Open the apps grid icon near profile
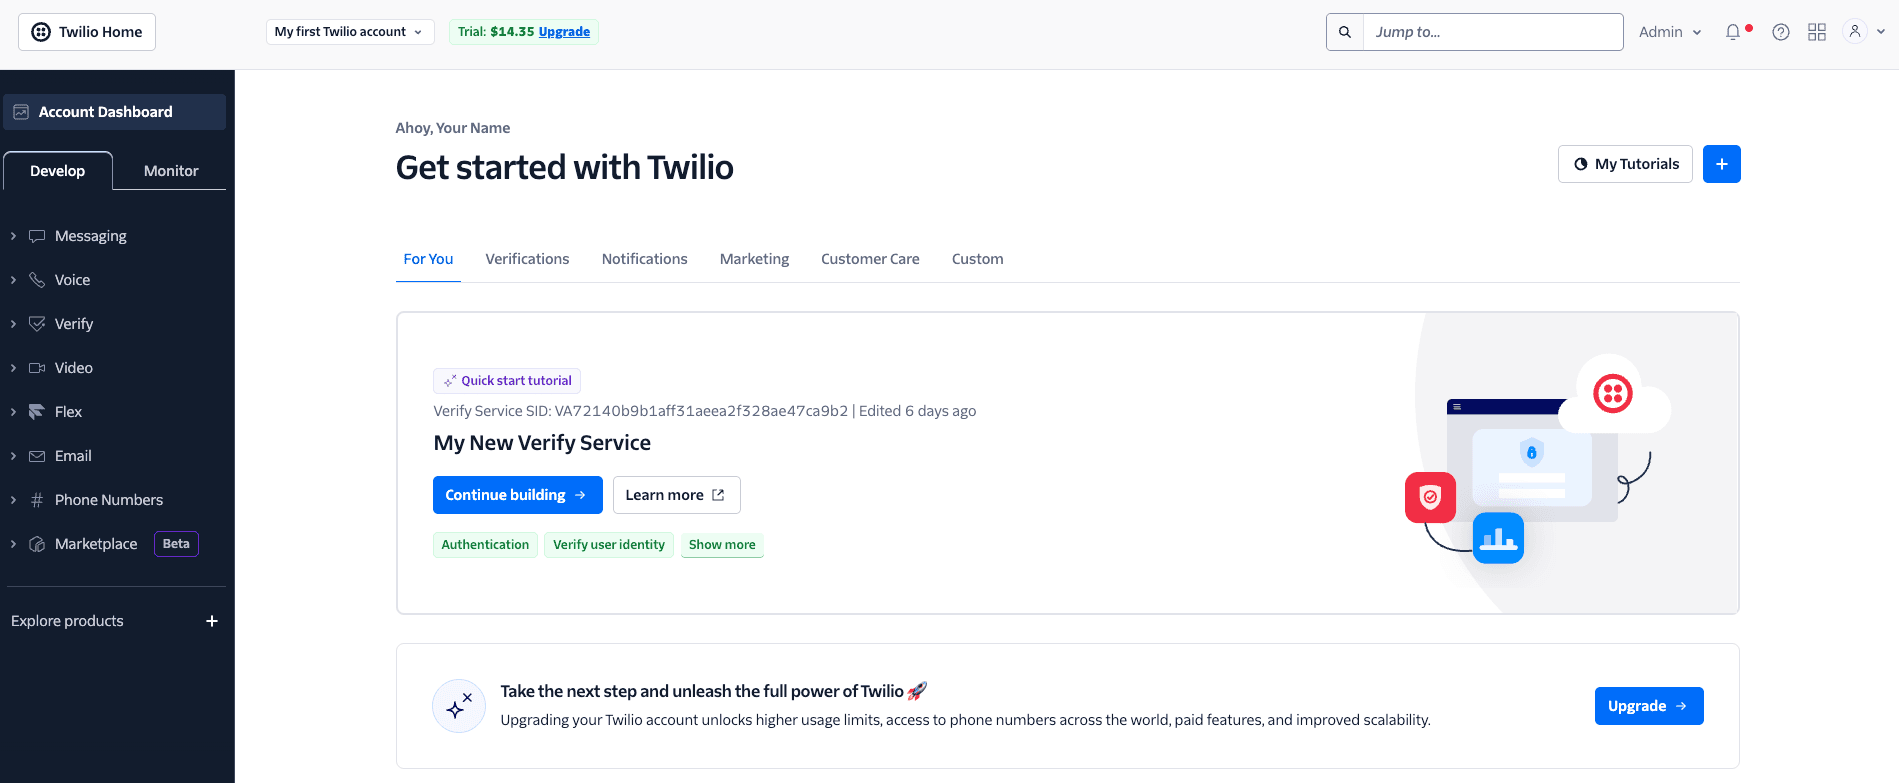This screenshot has height=783, width=1899. pyautogui.click(x=1816, y=31)
